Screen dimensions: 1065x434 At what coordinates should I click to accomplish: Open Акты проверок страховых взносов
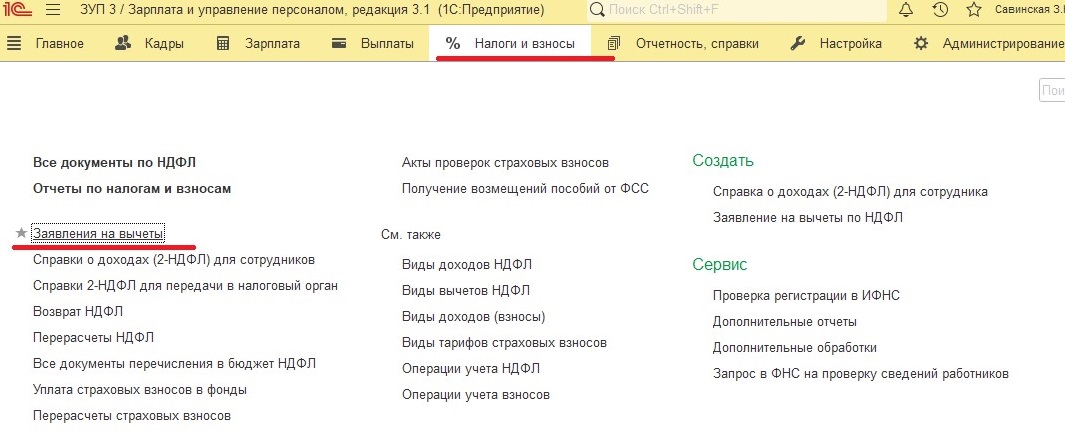[x=505, y=163]
